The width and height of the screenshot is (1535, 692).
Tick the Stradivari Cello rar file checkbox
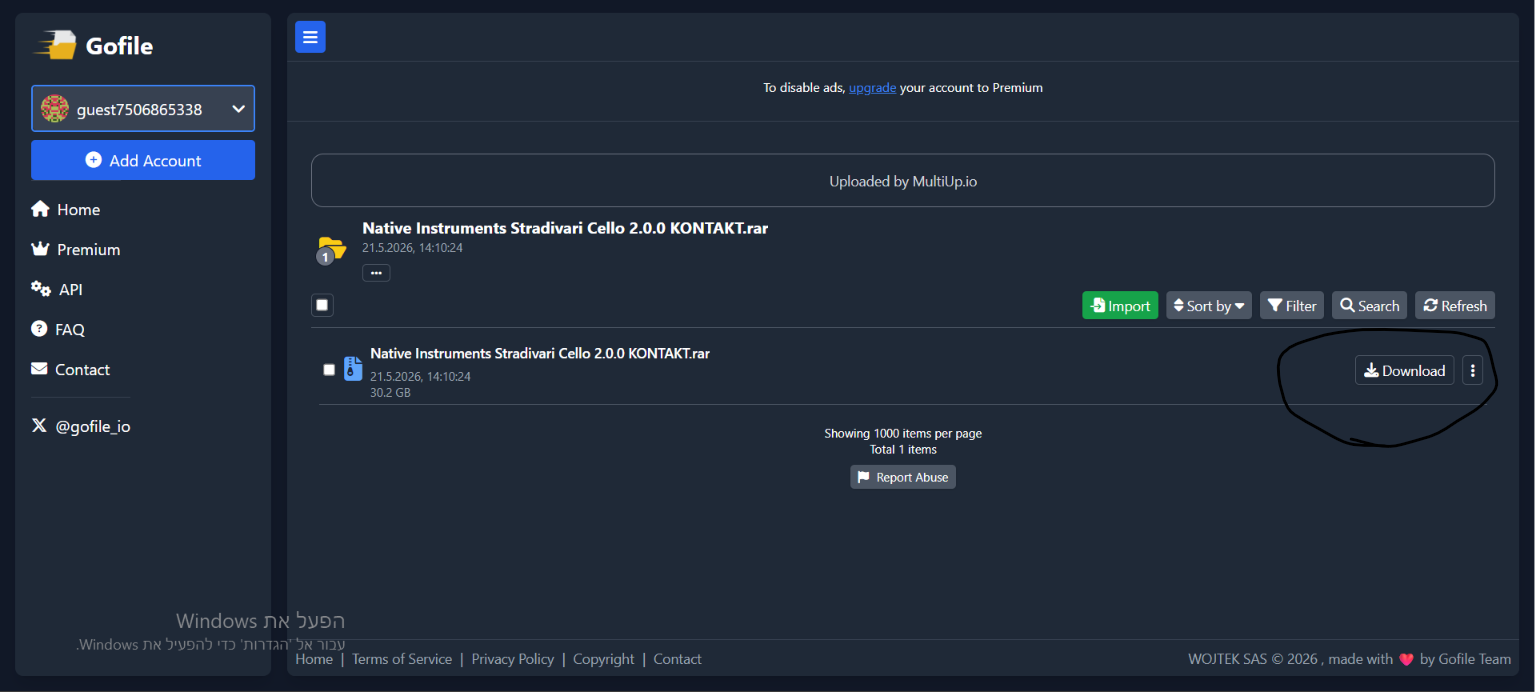point(329,369)
